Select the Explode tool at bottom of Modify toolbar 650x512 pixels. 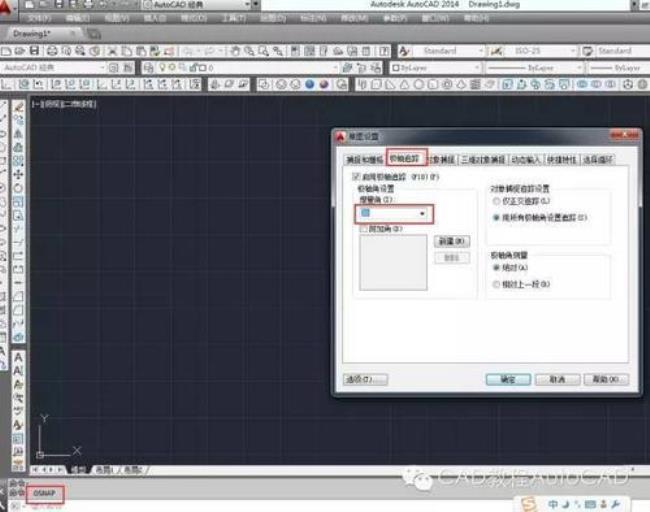pos(18,337)
